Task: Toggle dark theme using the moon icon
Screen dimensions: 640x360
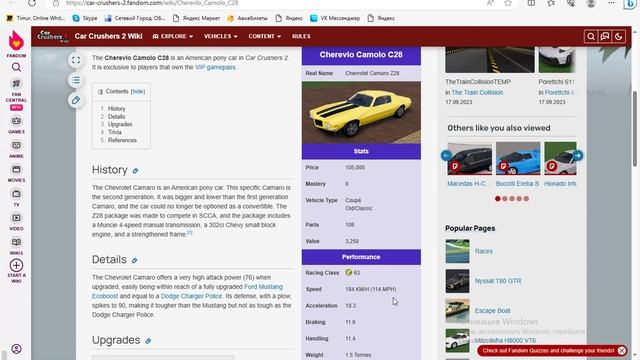Action: coord(619,37)
